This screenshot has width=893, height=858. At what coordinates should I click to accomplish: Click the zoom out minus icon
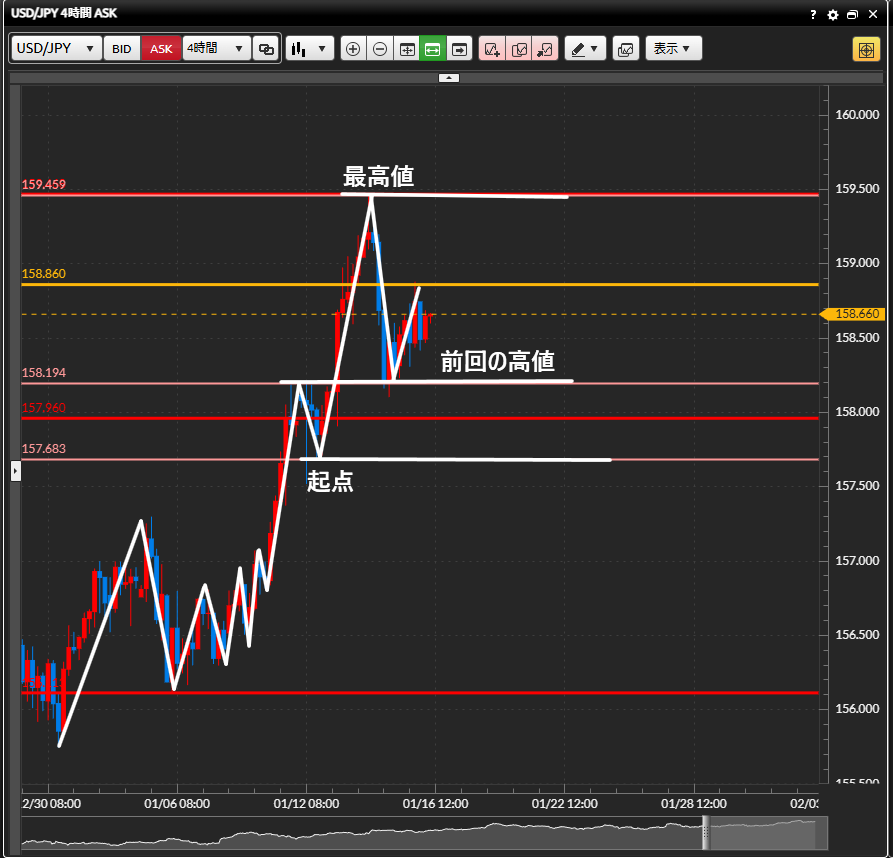[x=380, y=49]
